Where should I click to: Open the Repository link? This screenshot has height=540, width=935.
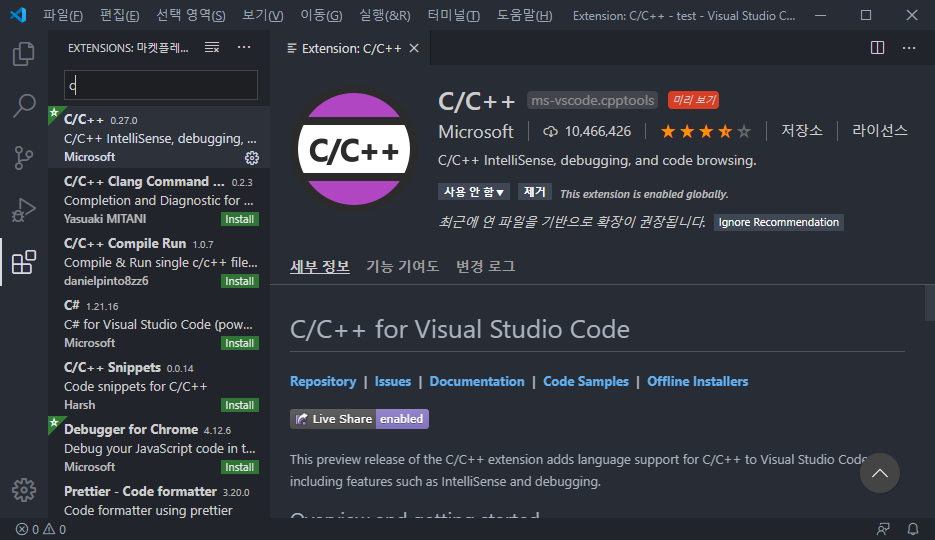[323, 381]
